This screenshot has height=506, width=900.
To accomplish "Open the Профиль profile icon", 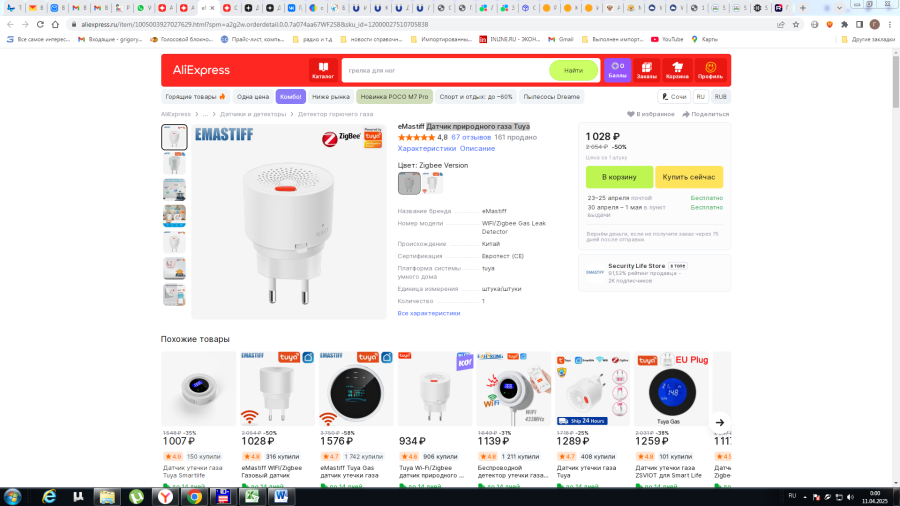I will (x=711, y=70).
